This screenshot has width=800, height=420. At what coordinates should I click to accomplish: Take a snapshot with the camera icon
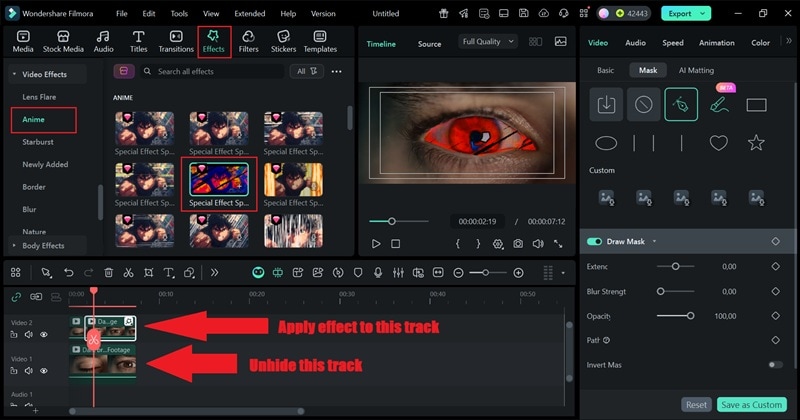point(518,244)
